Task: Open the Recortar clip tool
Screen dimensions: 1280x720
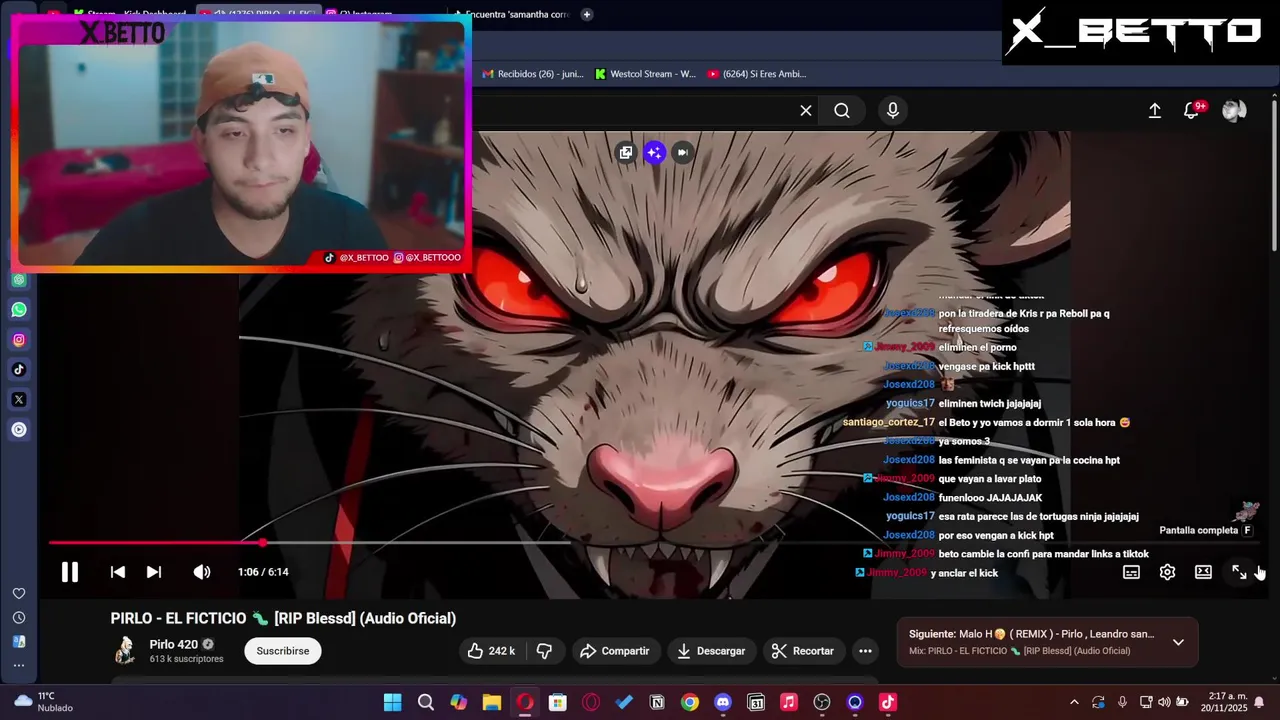Action: tap(804, 651)
